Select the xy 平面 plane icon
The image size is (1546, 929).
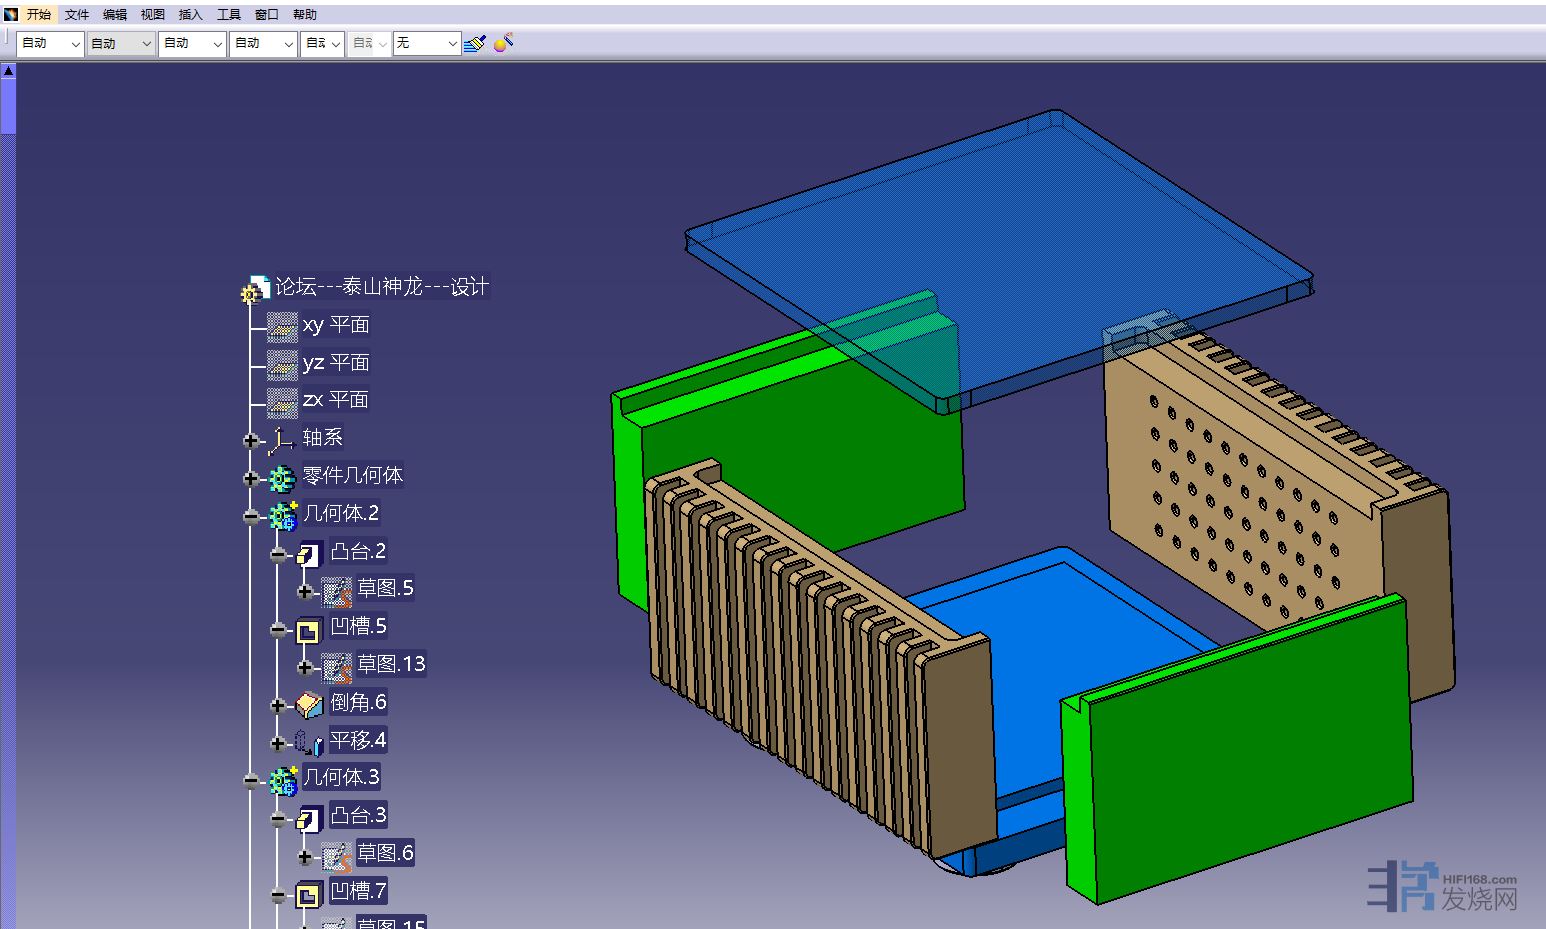coord(282,326)
